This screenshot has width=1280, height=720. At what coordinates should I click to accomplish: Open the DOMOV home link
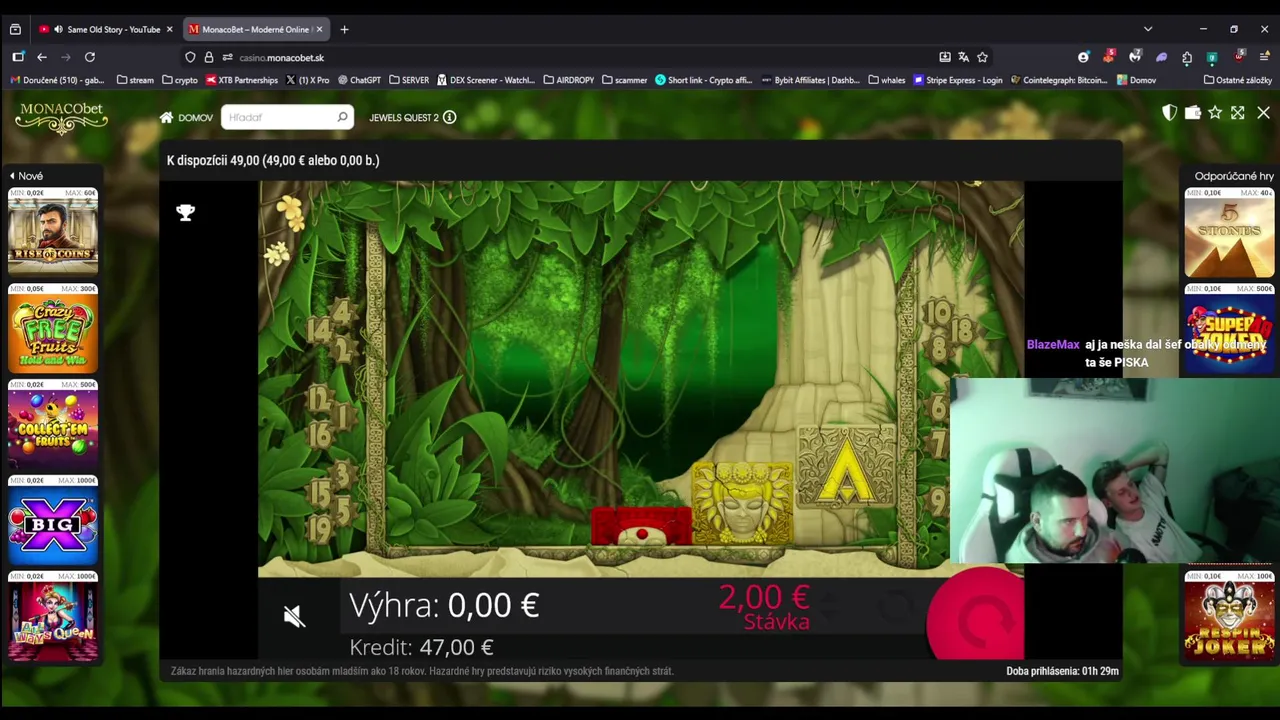[186, 118]
